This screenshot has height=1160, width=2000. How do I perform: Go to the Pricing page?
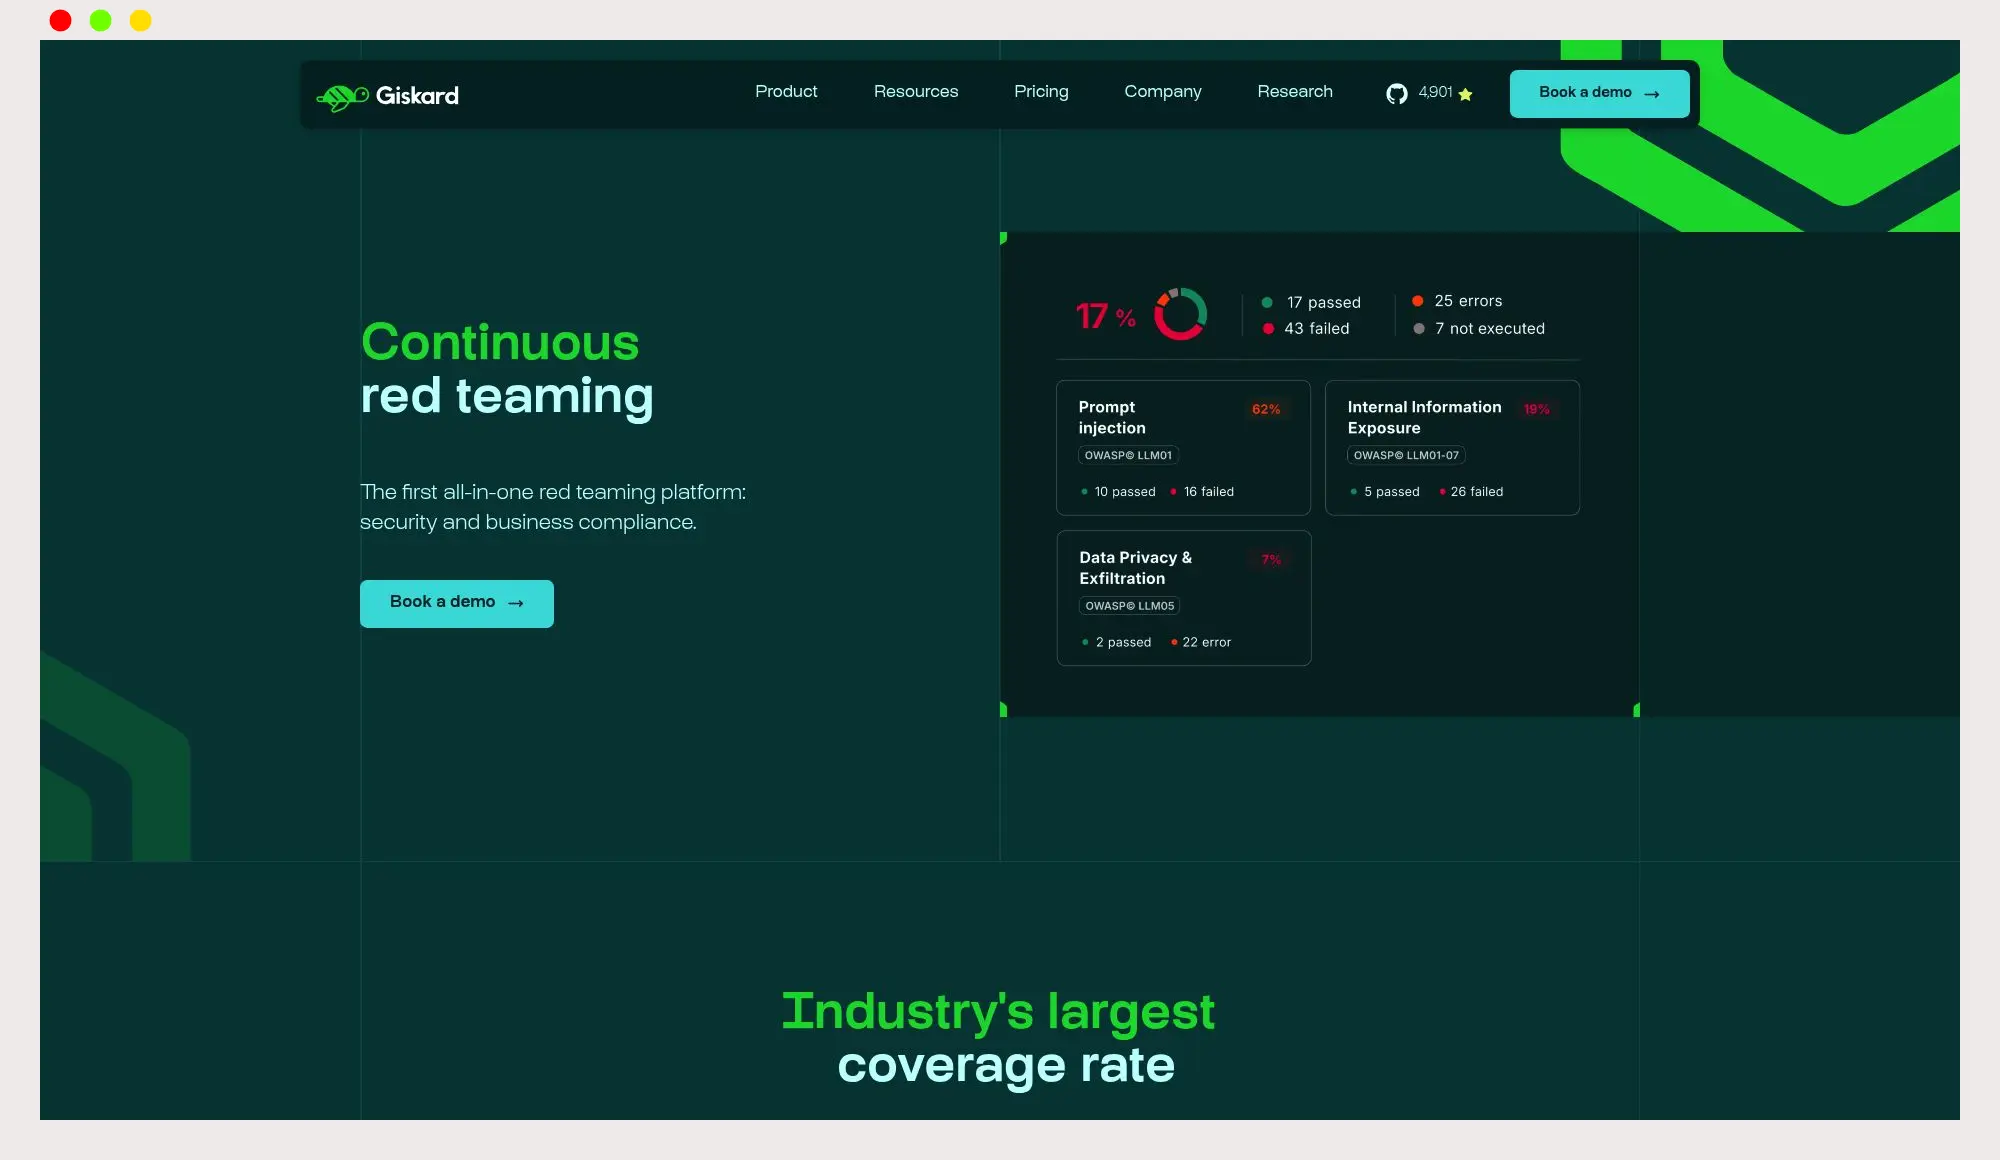(1040, 92)
